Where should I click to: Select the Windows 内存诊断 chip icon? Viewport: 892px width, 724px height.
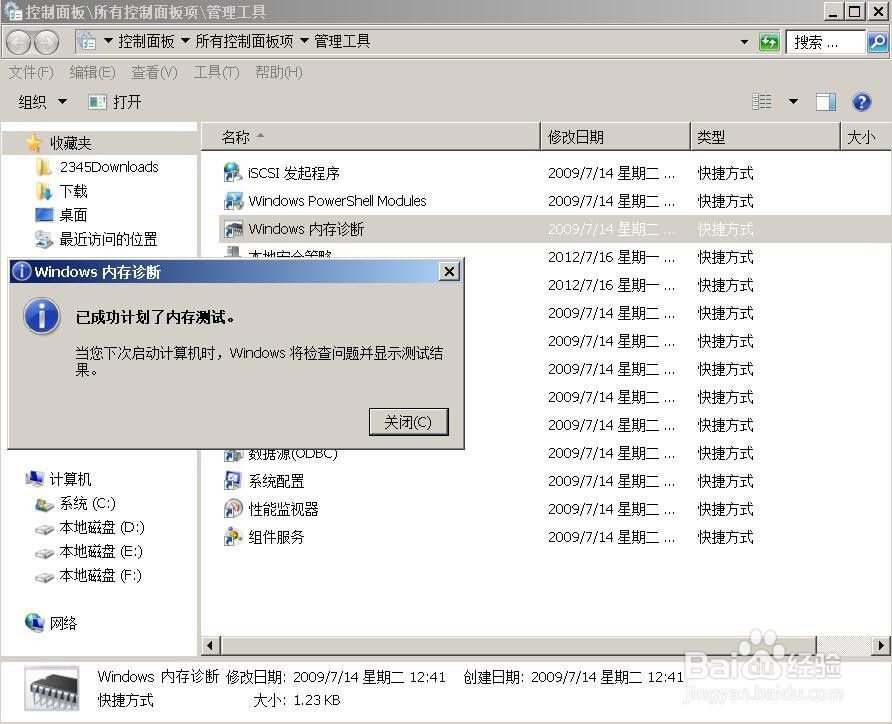coord(233,229)
